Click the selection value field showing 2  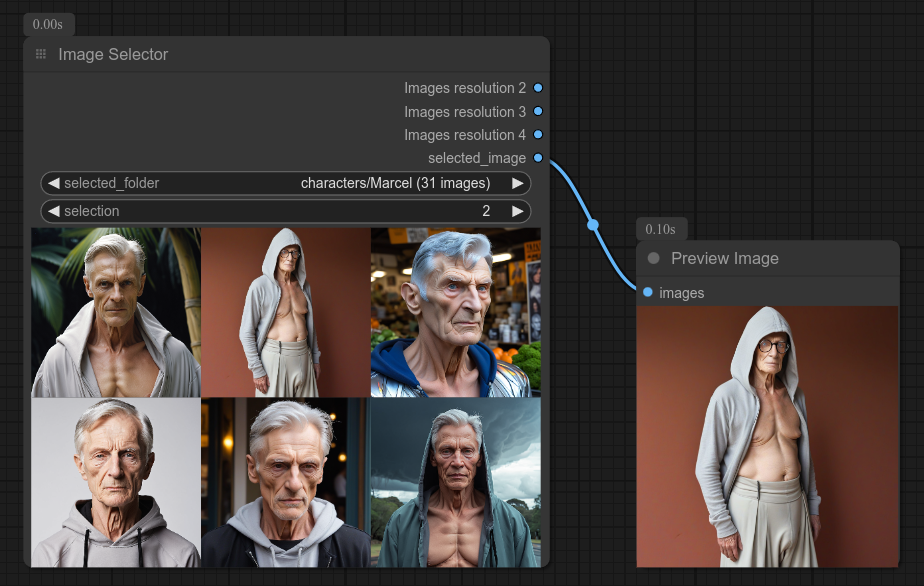(x=486, y=211)
